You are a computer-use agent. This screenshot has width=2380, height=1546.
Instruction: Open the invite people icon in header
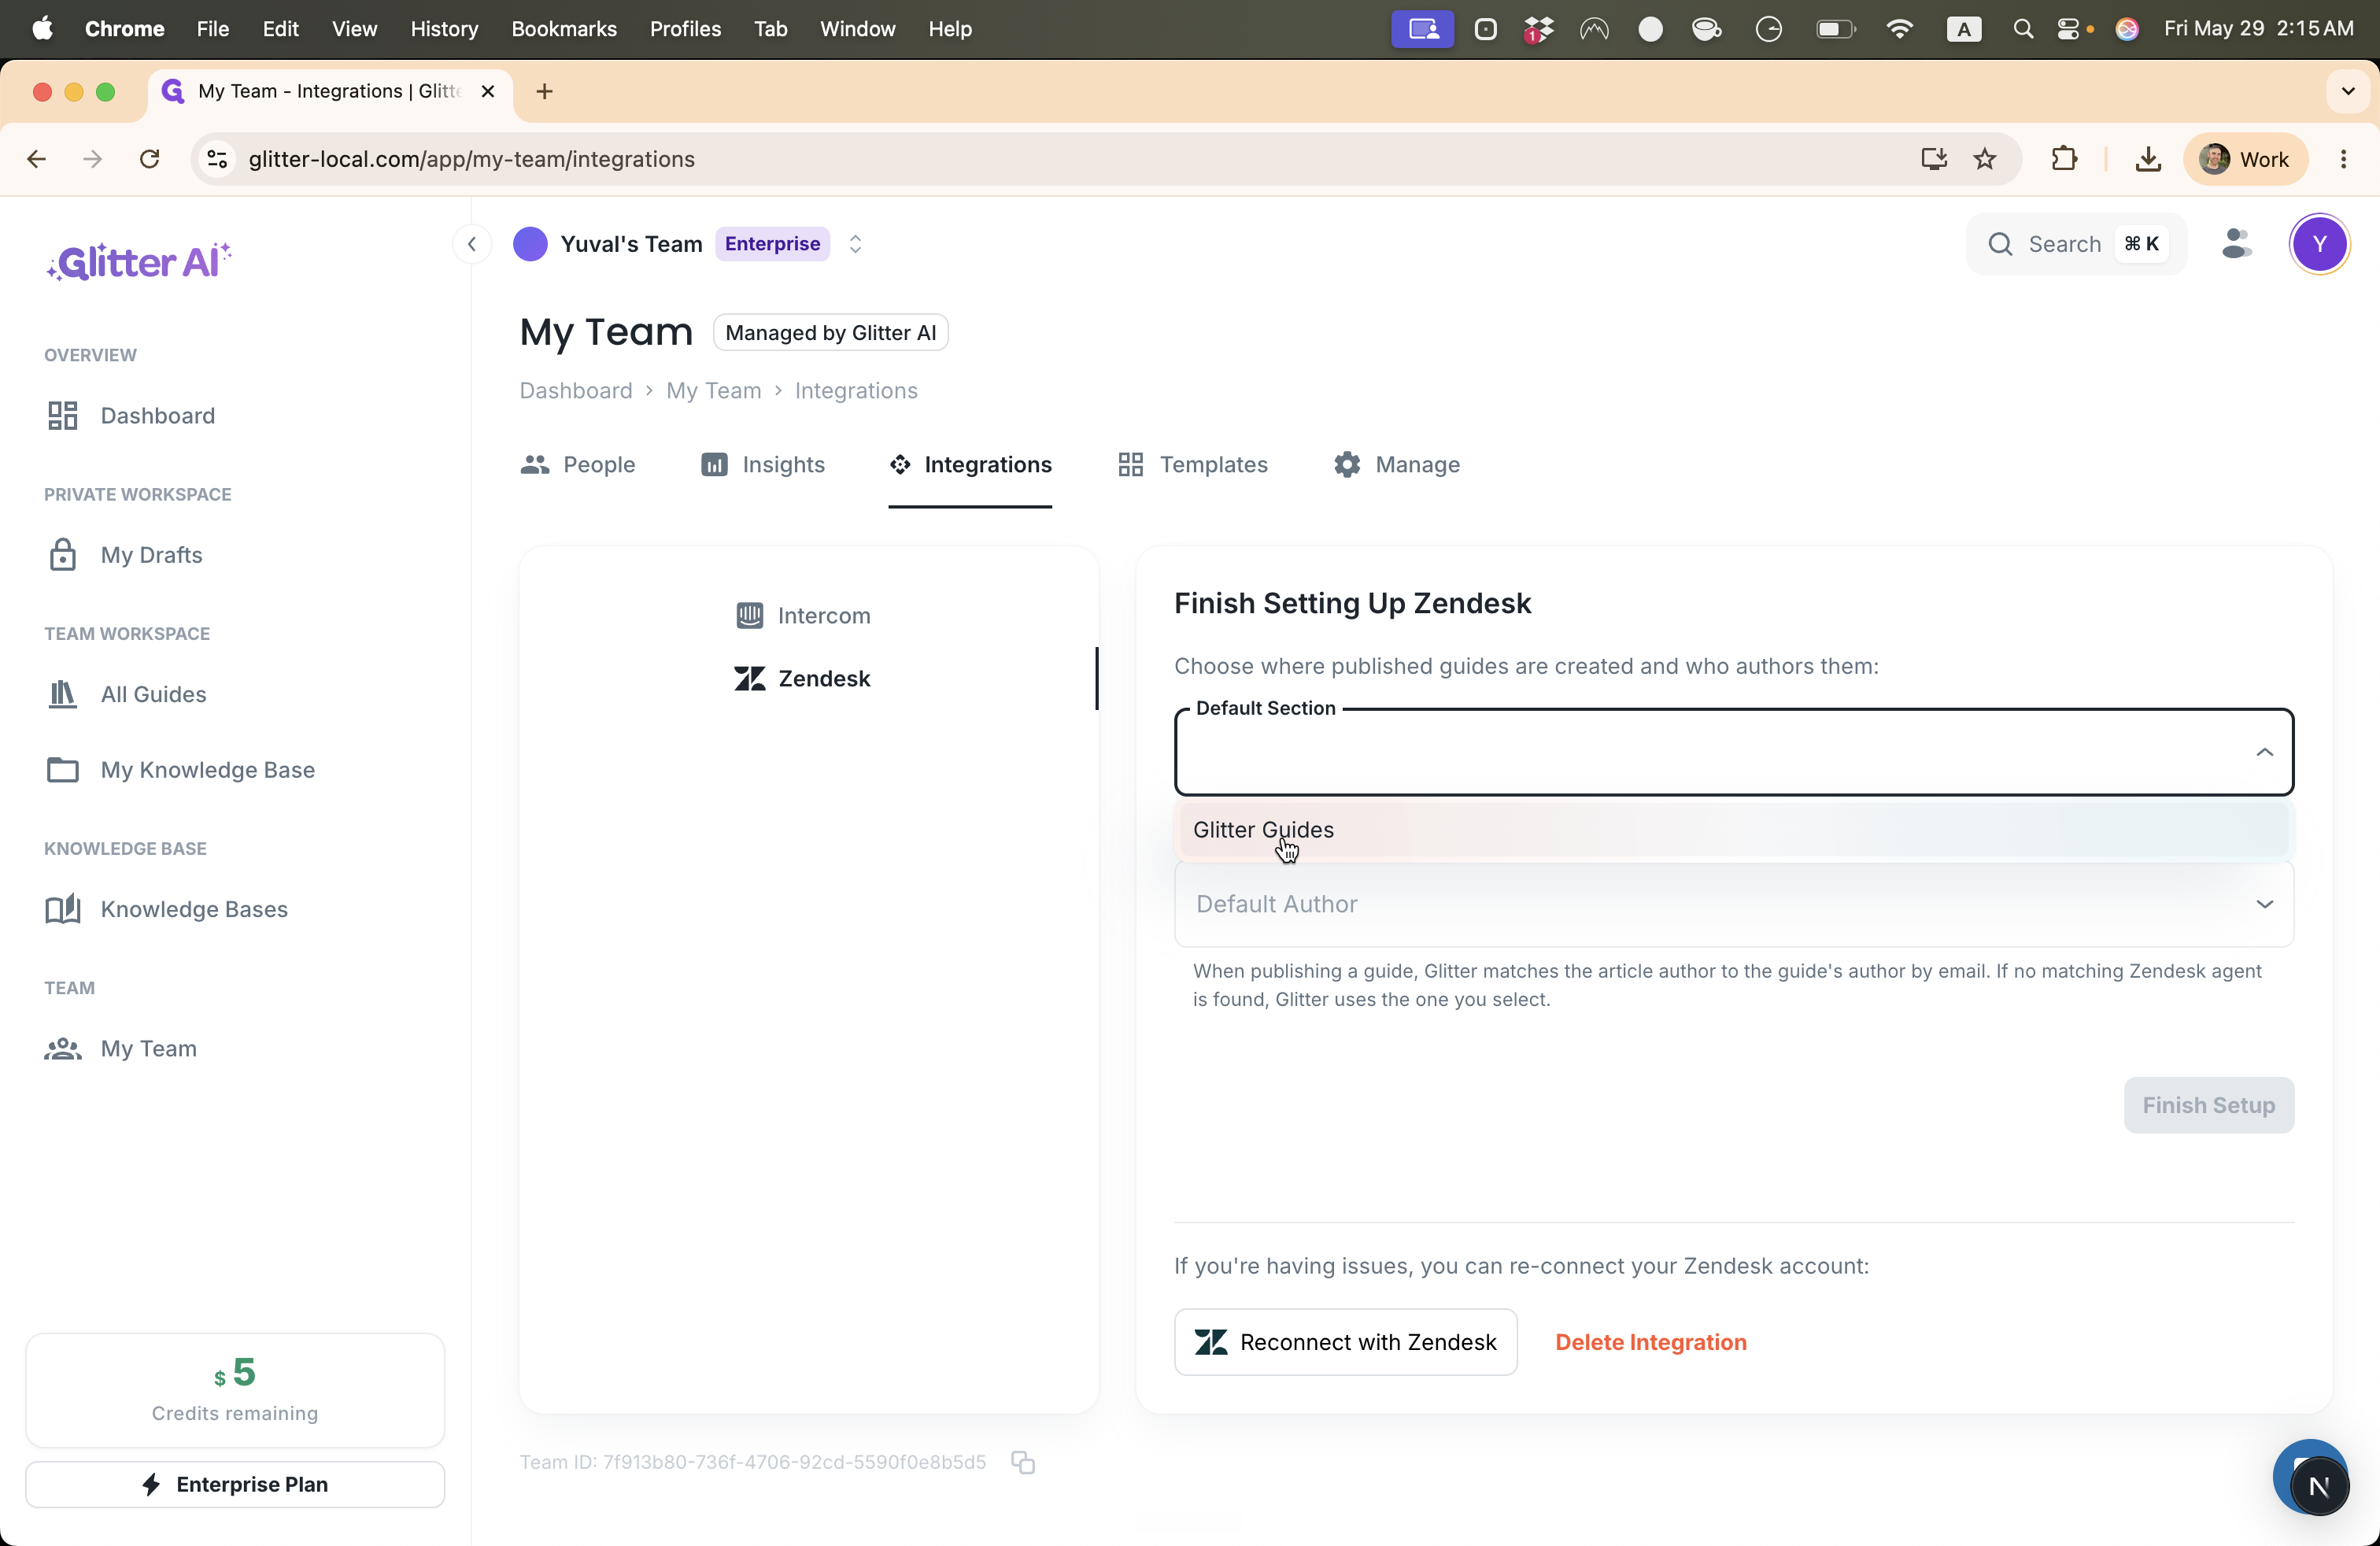tap(2236, 244)
